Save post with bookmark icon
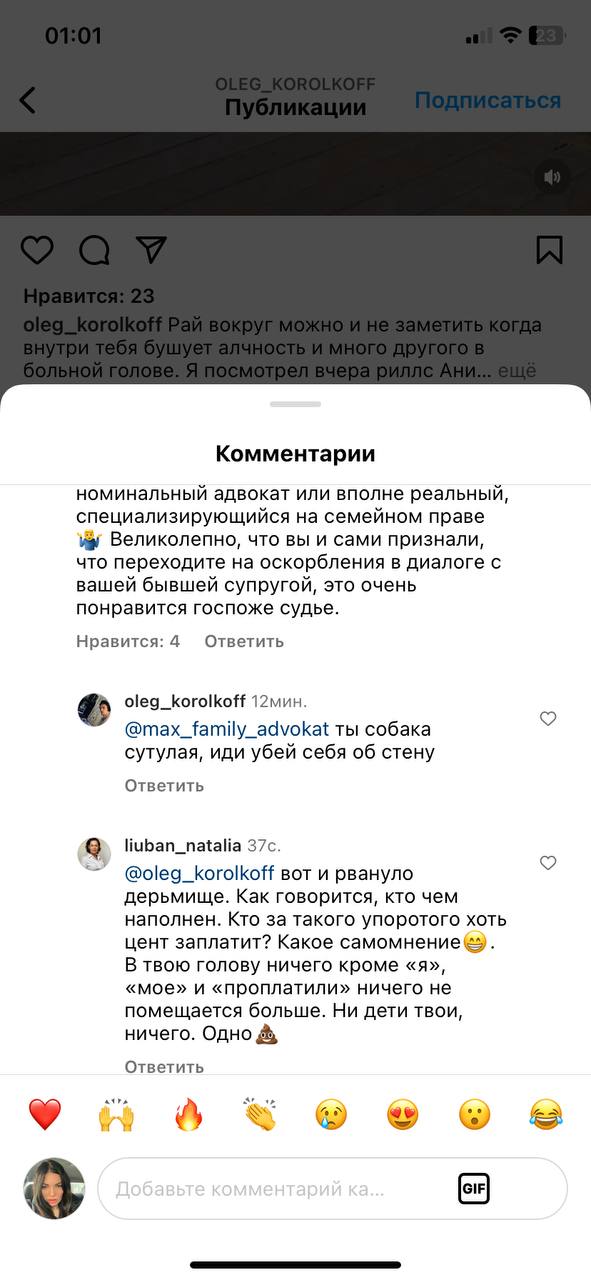Screen dimensions: 591x1280 [549, 249]
